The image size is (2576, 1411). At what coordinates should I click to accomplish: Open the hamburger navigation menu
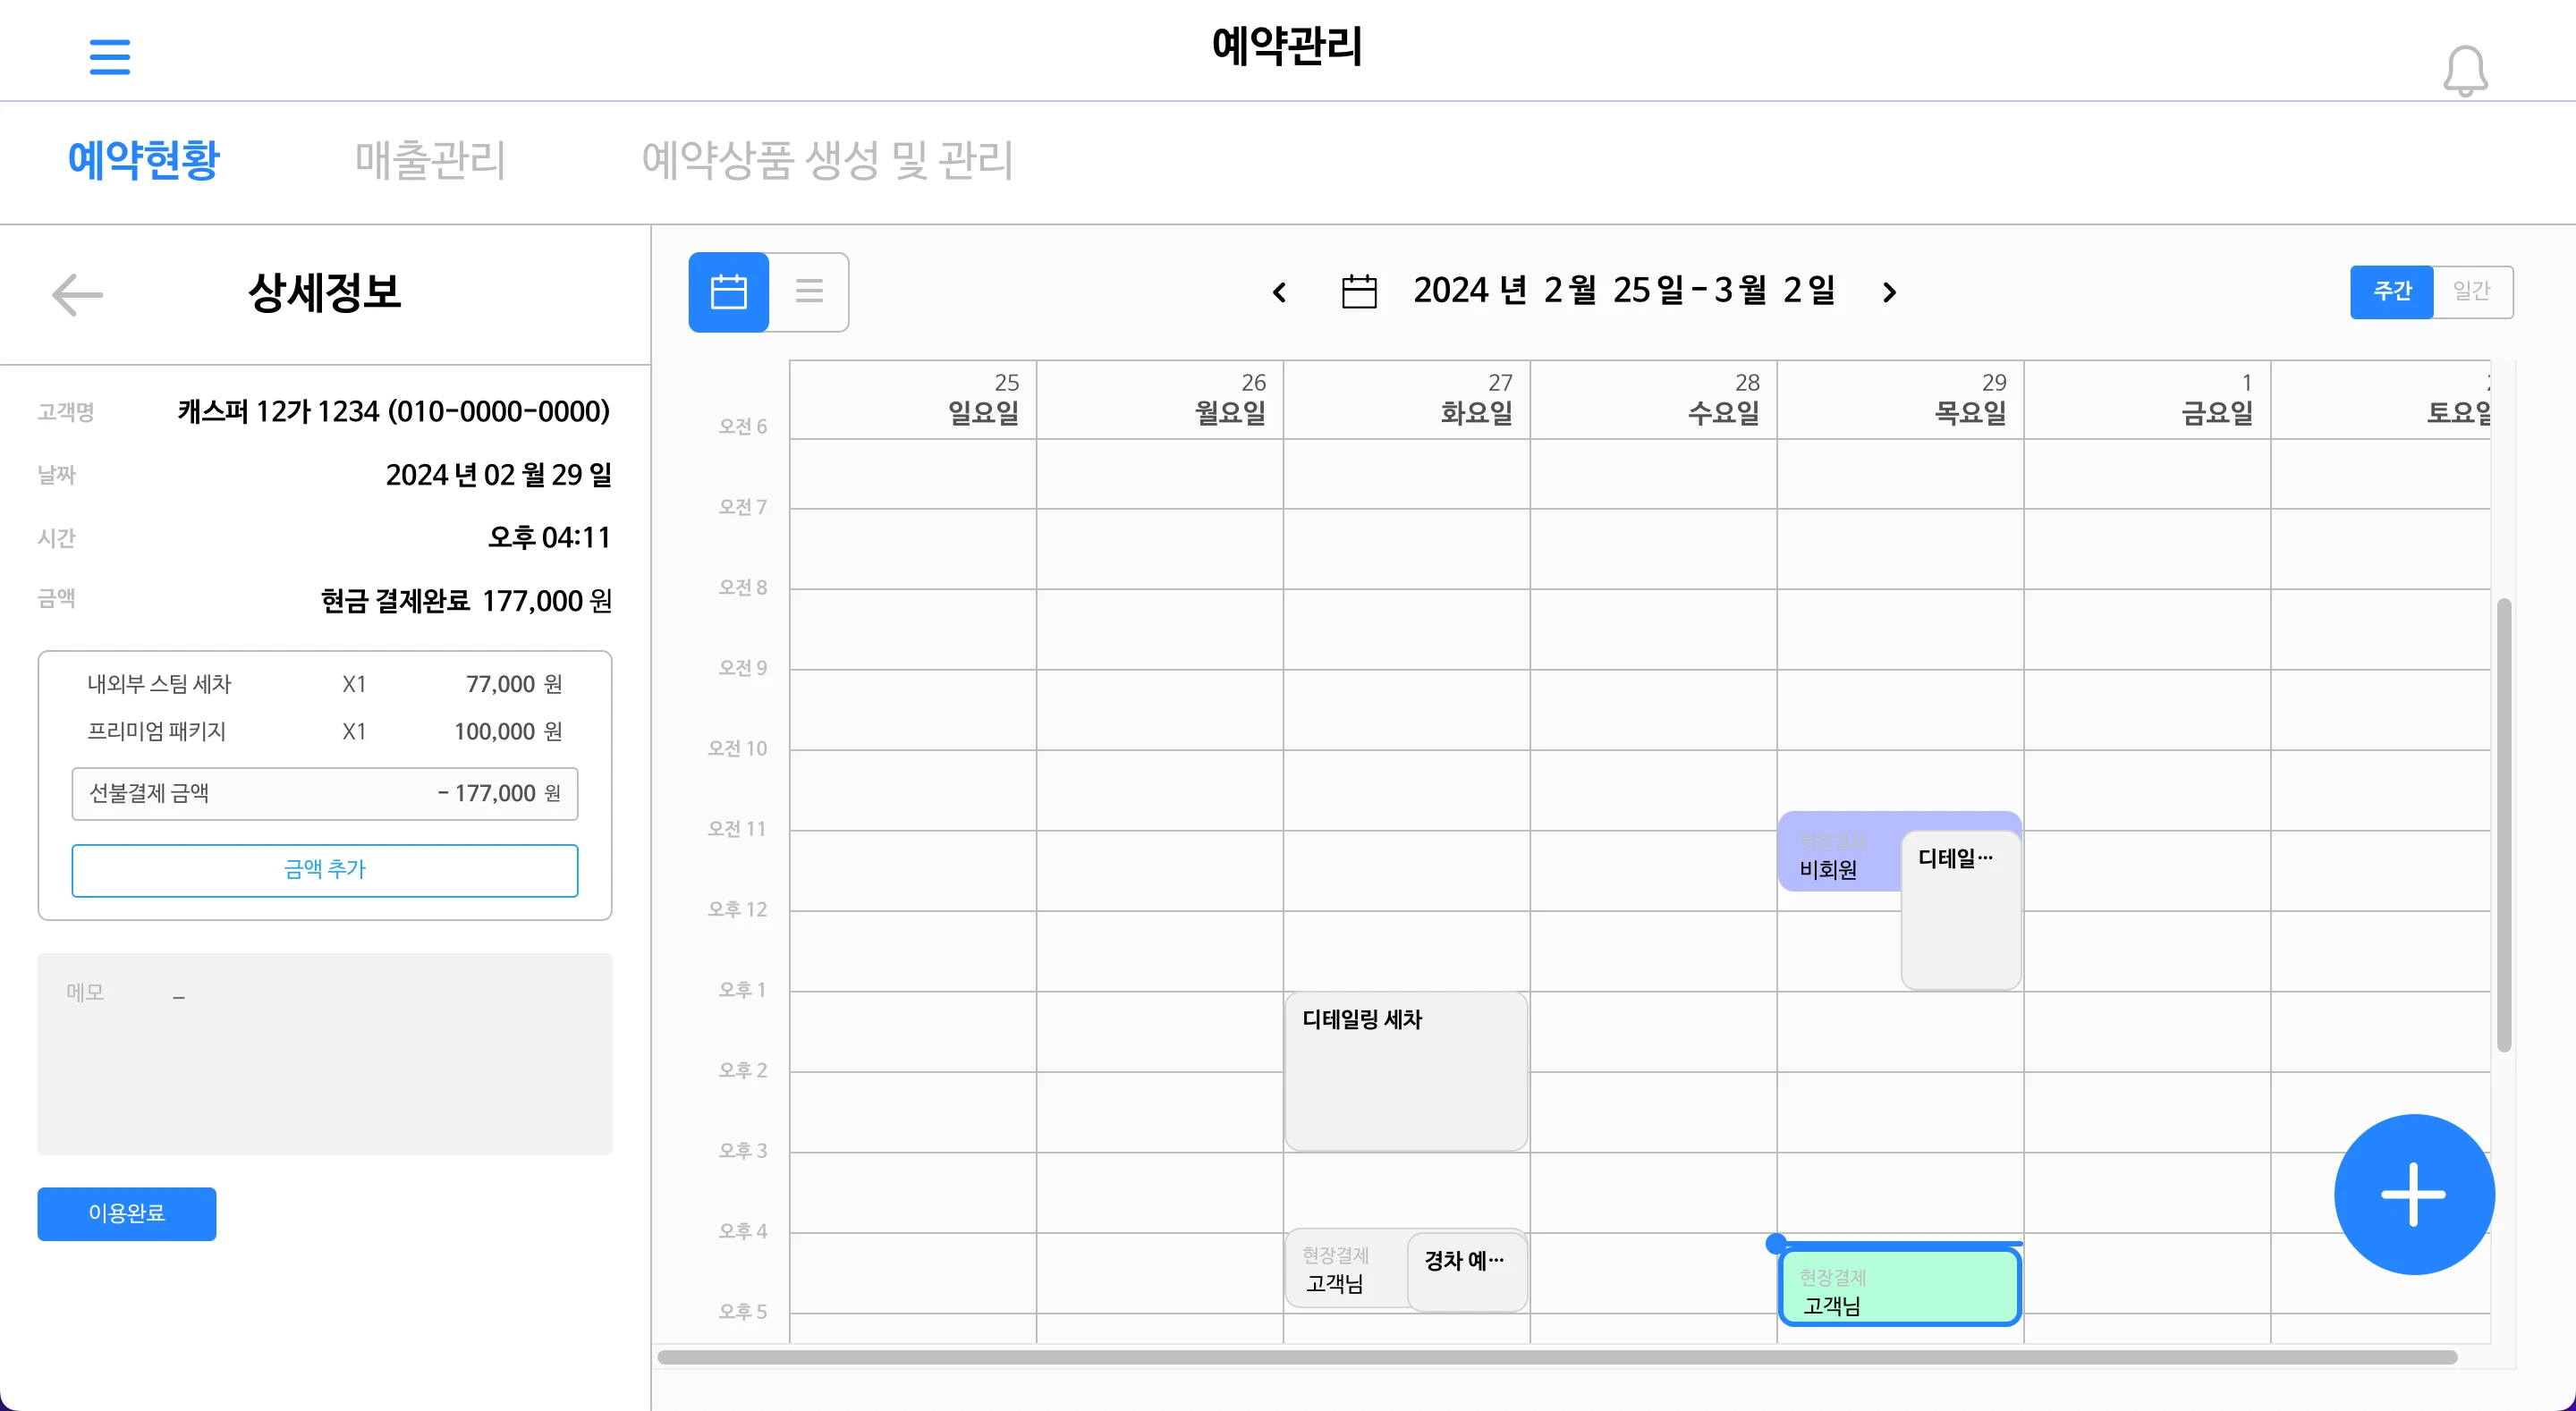[x=110, y=57]
